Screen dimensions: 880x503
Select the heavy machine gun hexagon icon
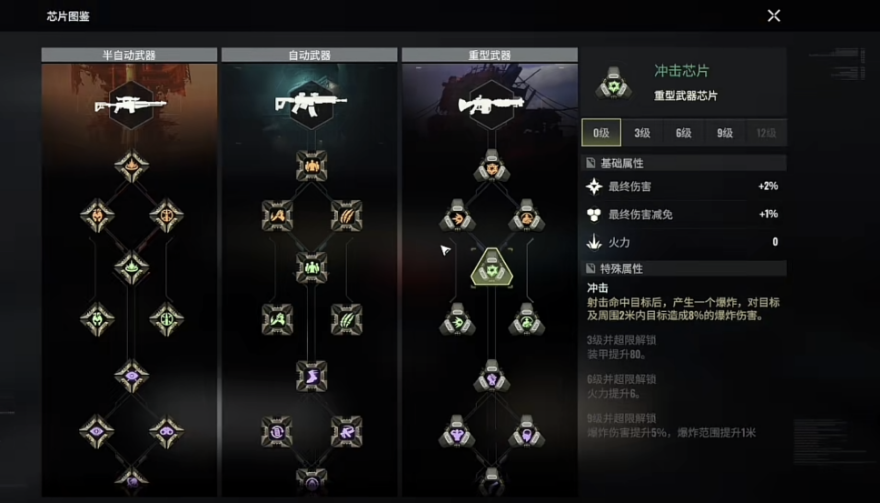pos(491,105)
